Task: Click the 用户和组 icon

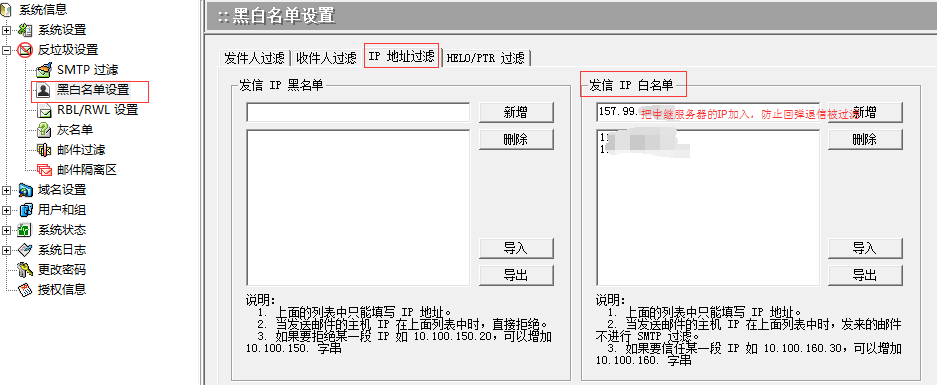Action: [x=26, y=210]
